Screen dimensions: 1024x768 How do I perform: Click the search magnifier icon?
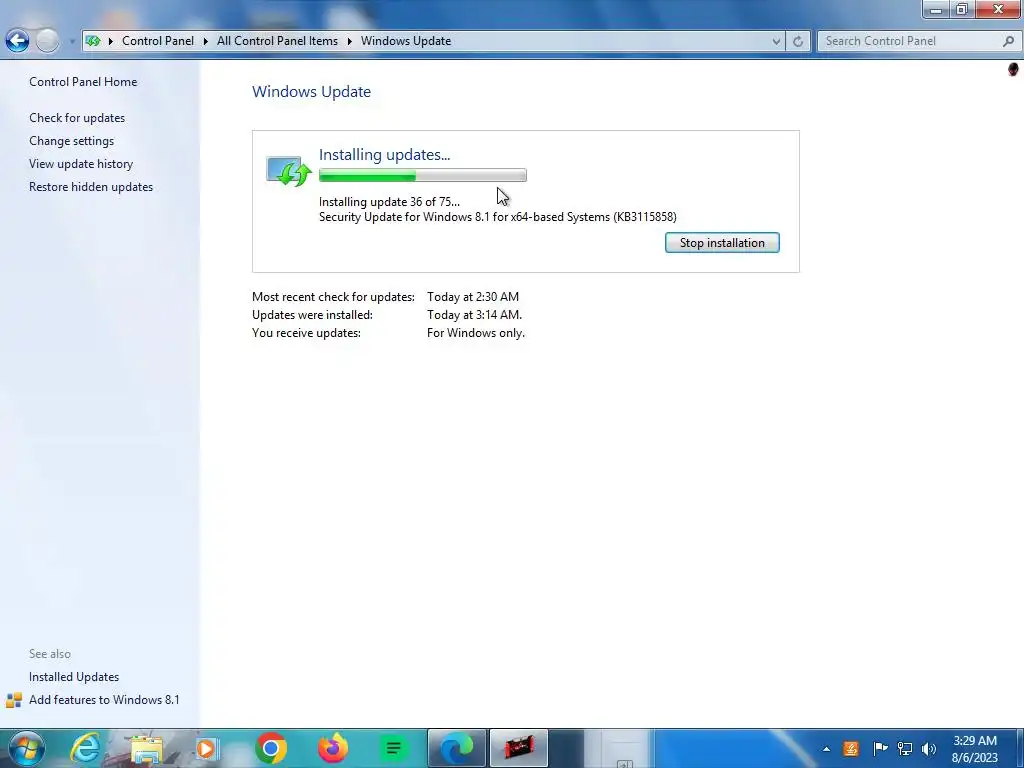point(1008,41)
